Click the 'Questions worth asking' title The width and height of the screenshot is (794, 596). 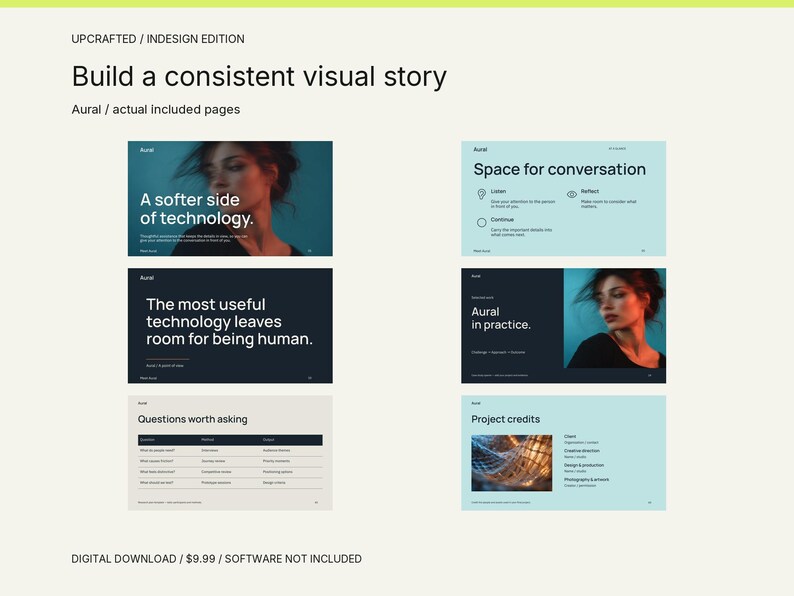[x=192, y=419]
